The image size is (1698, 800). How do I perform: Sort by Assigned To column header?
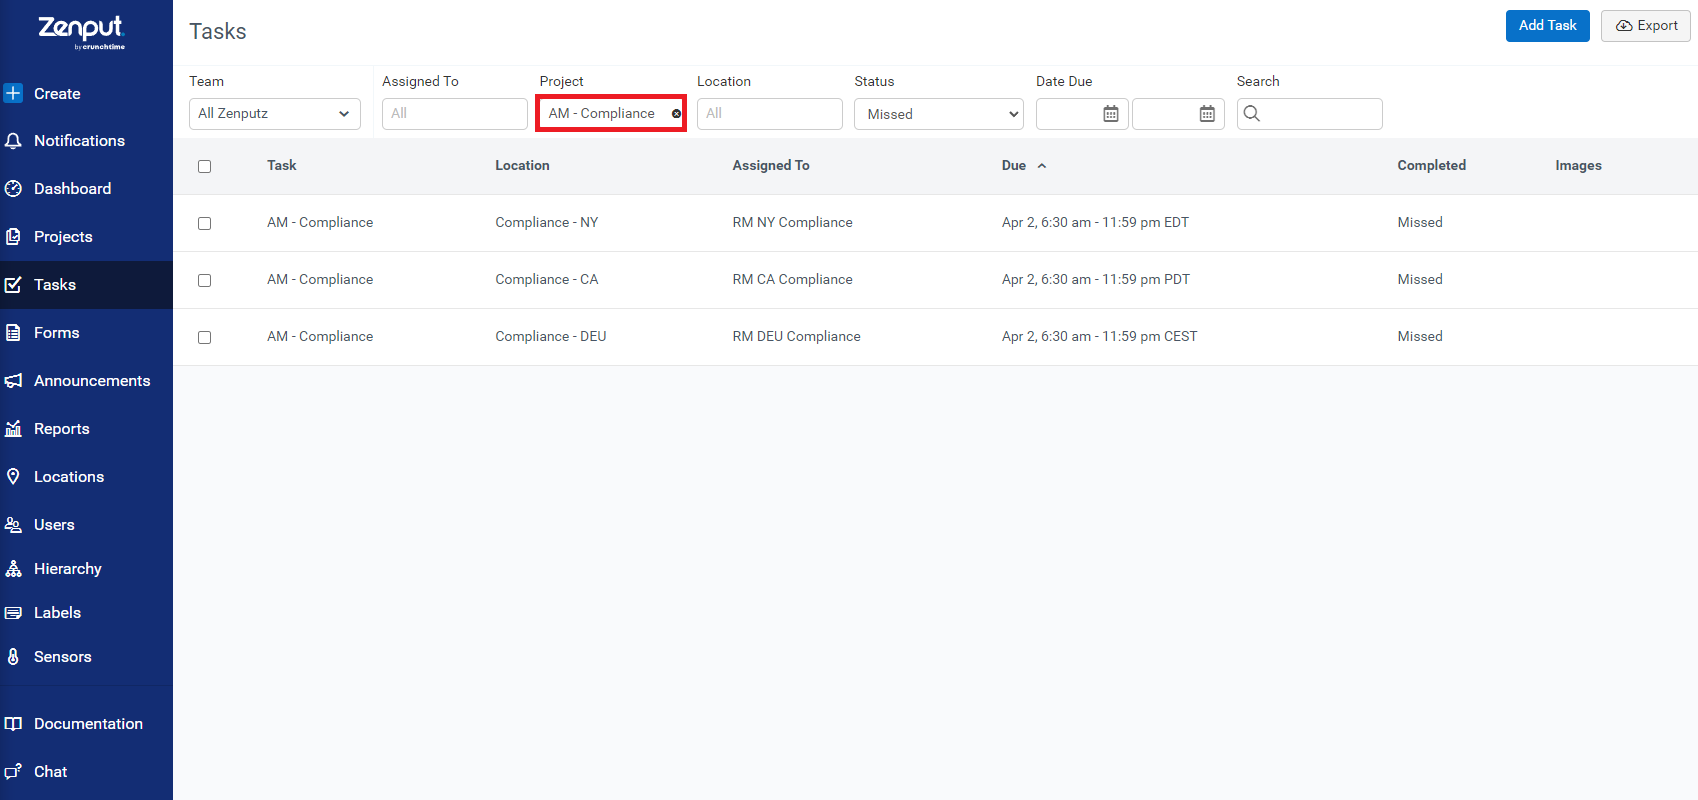pos(771,166)
